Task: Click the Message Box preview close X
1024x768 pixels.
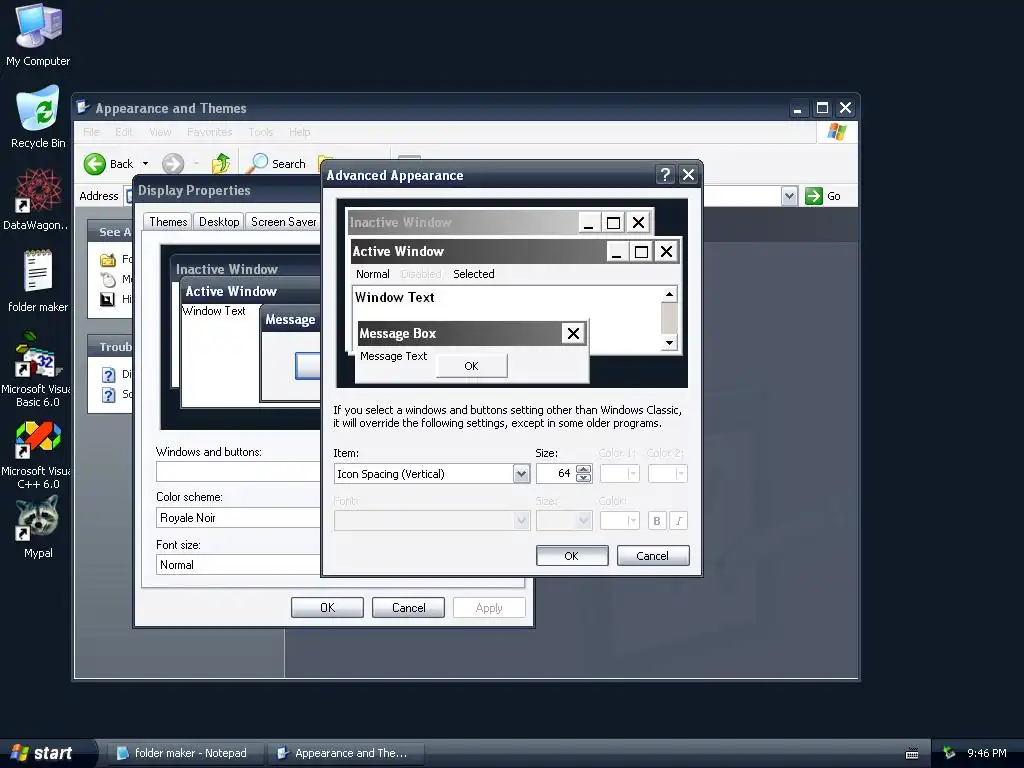Action: [573, 334]
